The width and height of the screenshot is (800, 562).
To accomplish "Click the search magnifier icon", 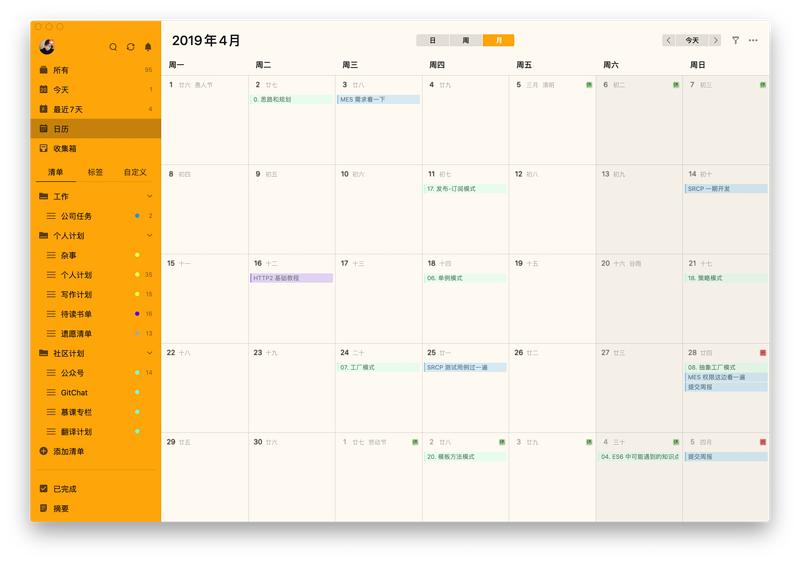I will (x=113, y=47).
